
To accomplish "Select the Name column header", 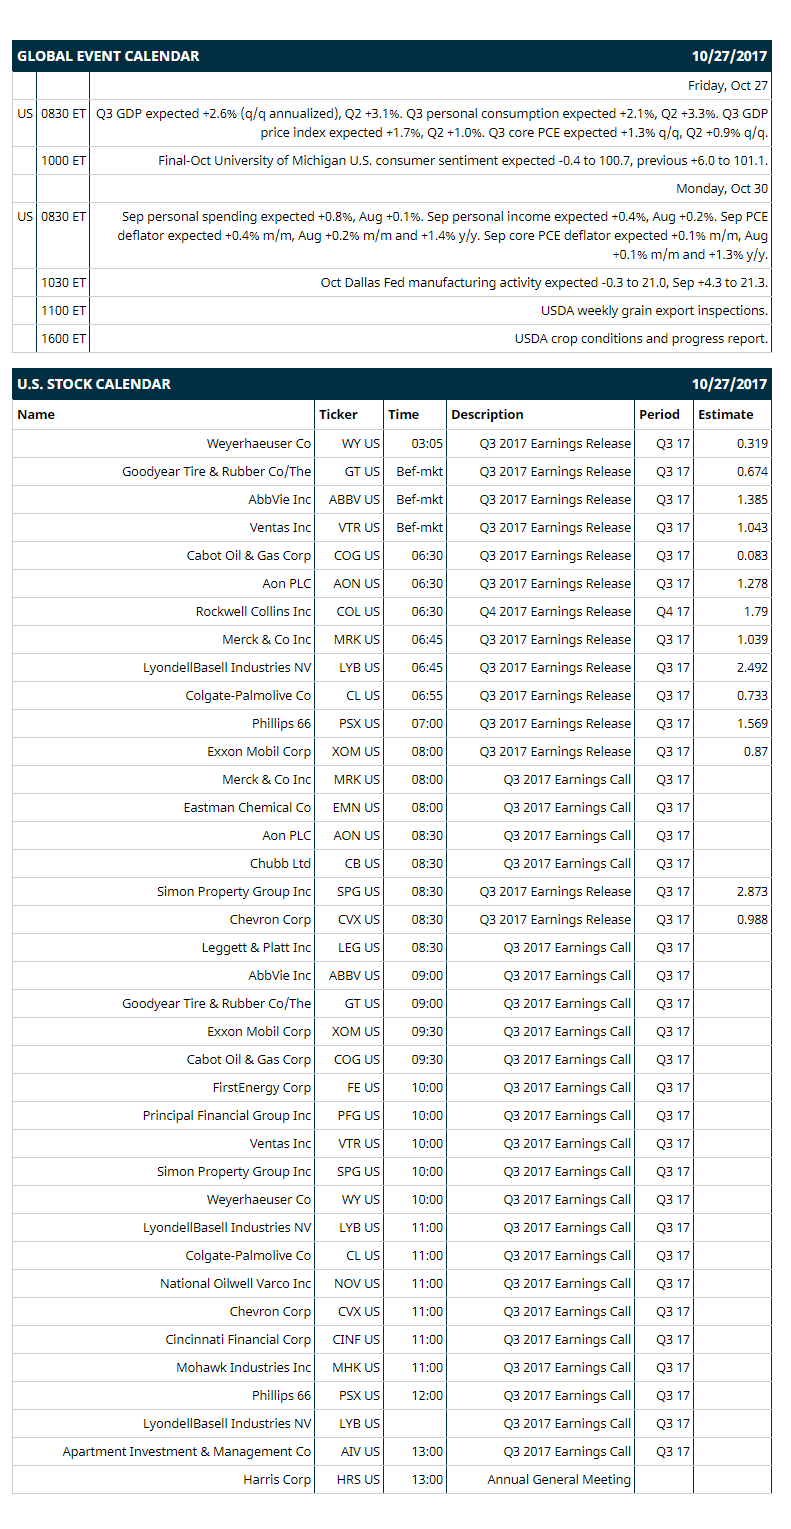I will [36, 414].
